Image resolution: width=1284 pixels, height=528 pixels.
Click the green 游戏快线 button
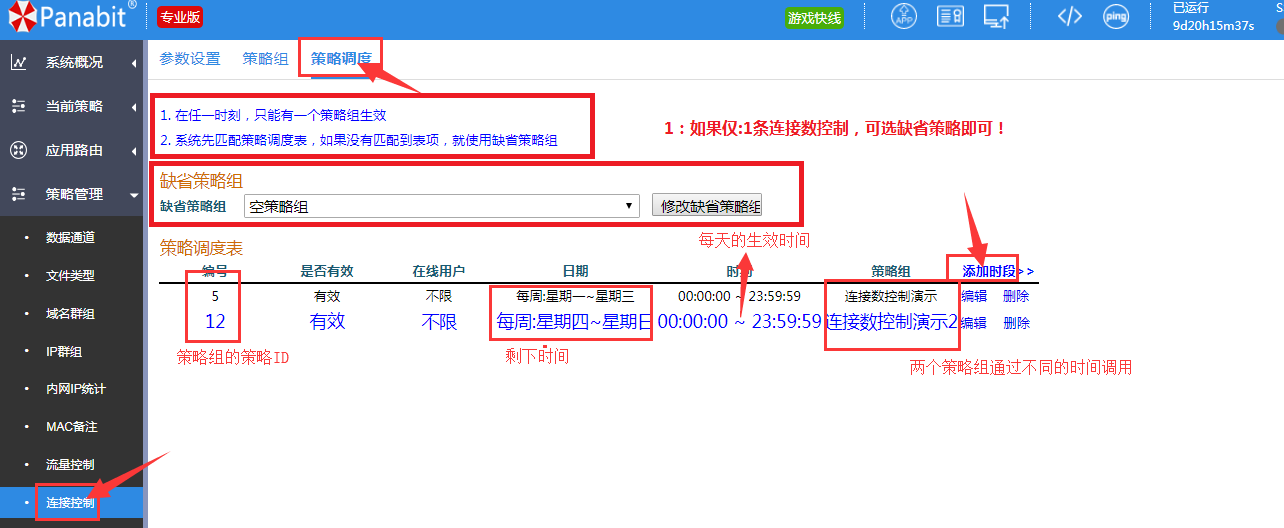pos(814,18)
